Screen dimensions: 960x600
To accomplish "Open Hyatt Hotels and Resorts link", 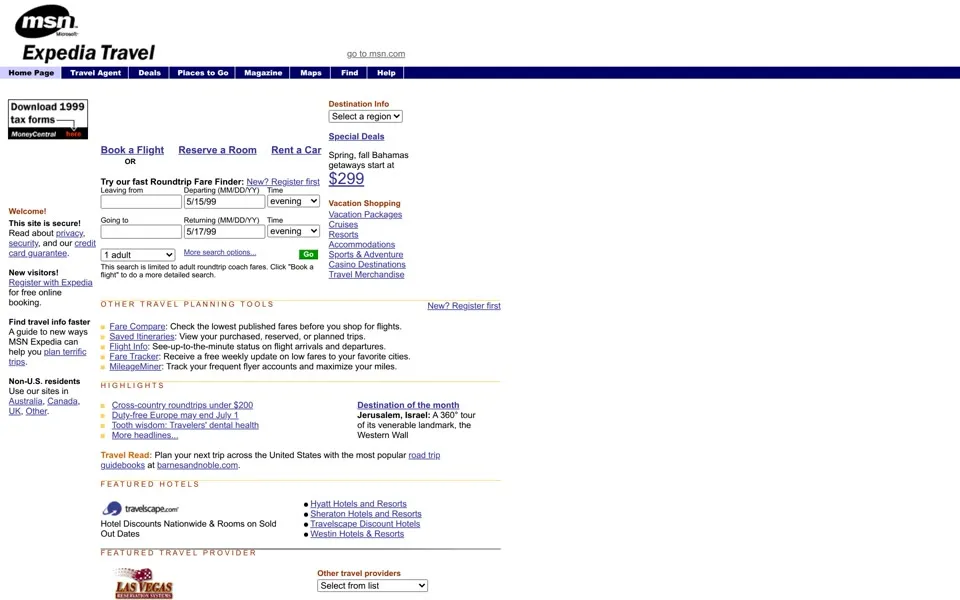I will [358, 504].
